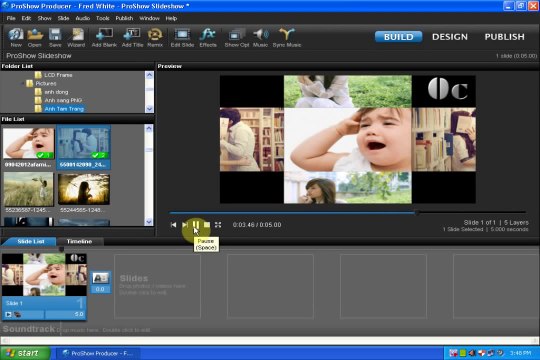
Task: Open the Publish menu
Action: click(124, 18)
